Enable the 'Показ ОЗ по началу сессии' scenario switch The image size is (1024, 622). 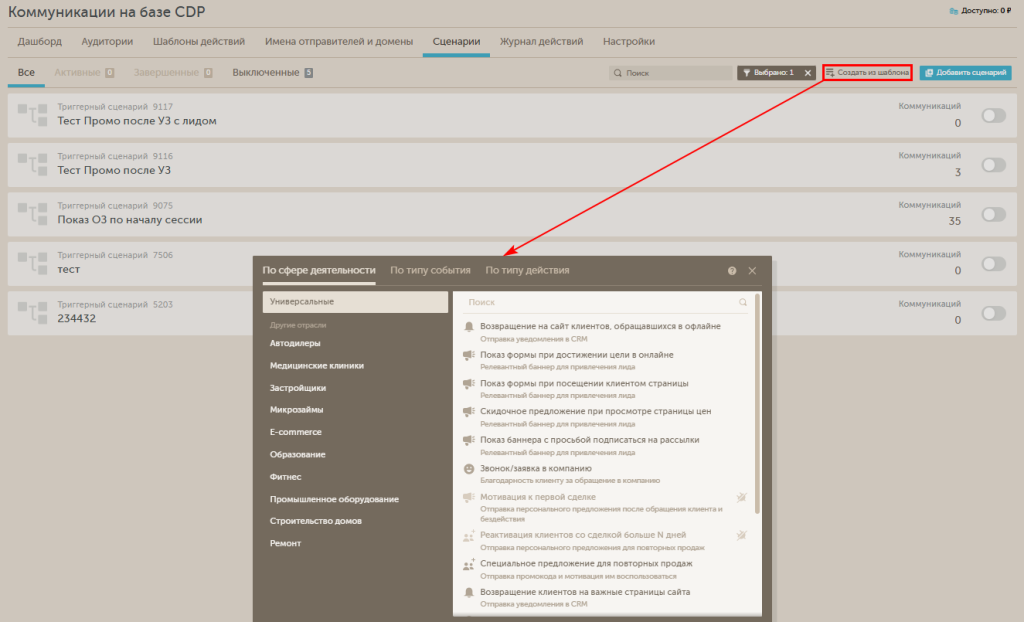pyautogui.click(x=993, y=214)
